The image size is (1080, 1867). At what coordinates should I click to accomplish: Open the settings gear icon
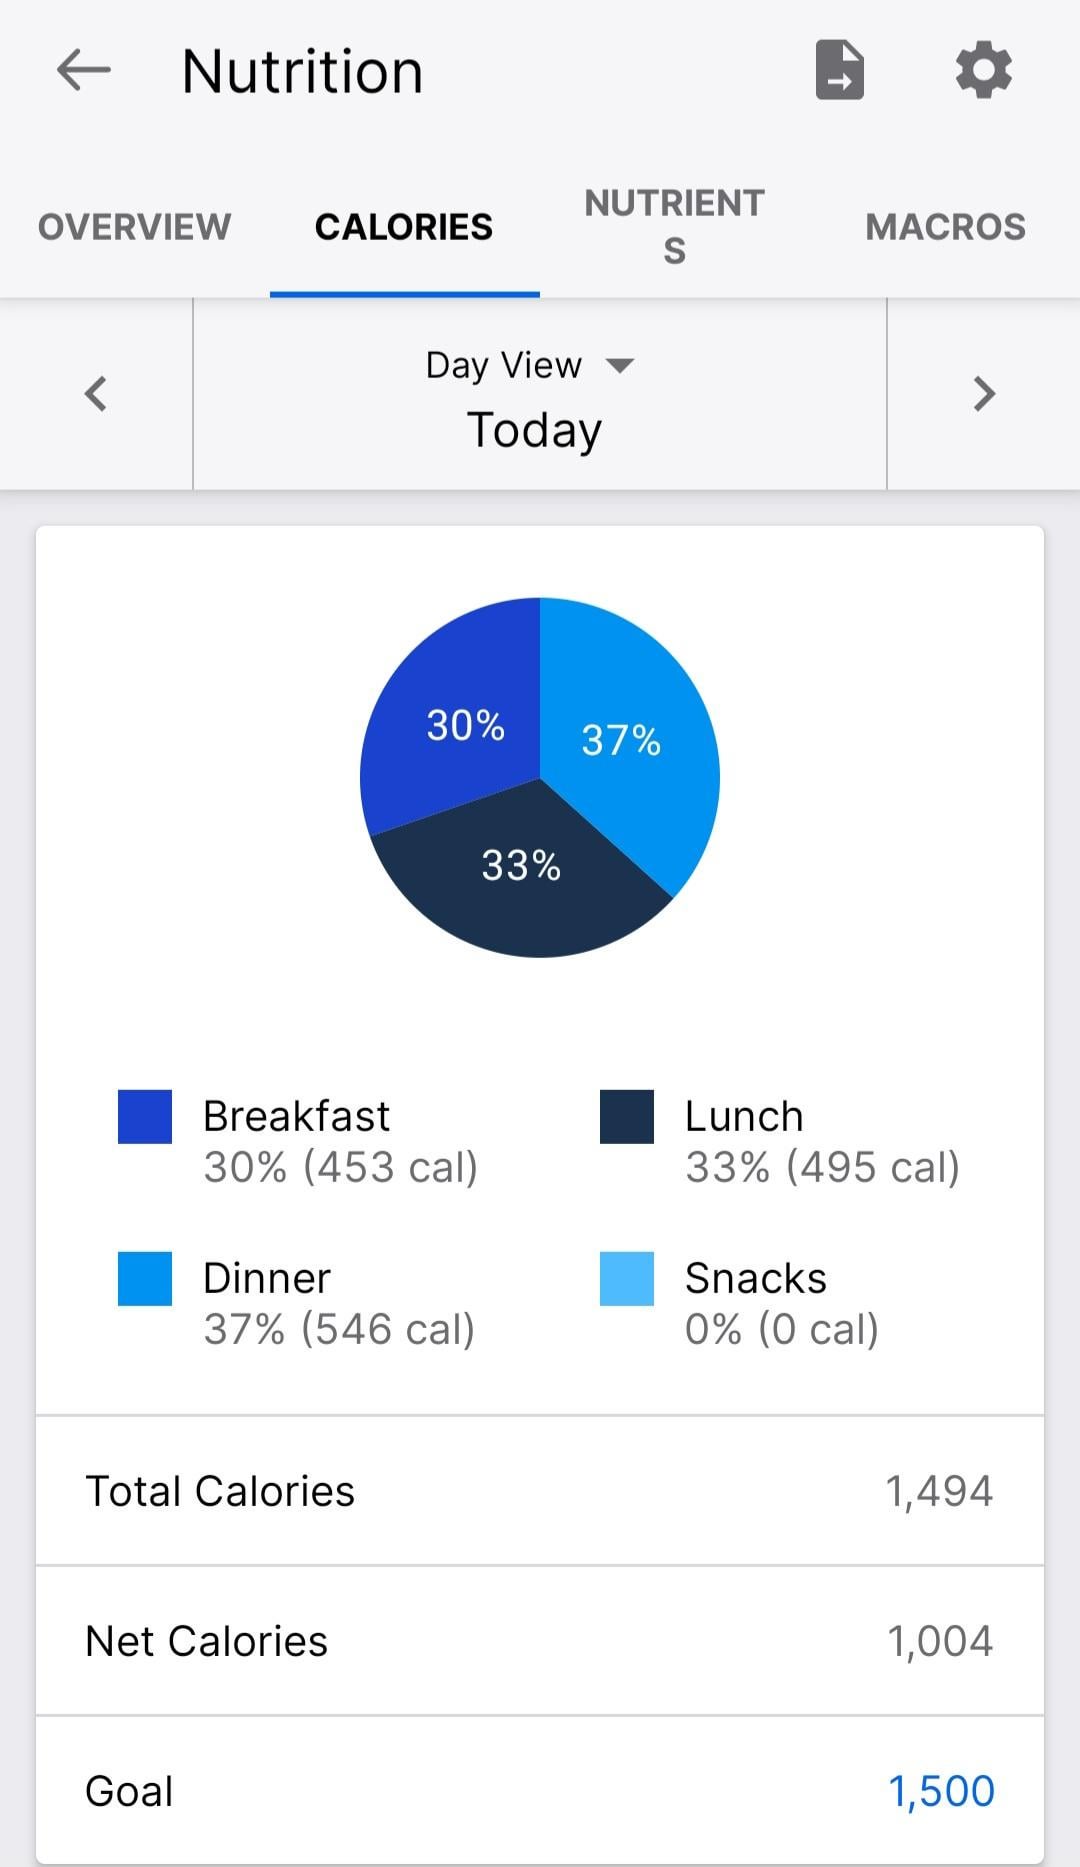click(x=984, y=71)
